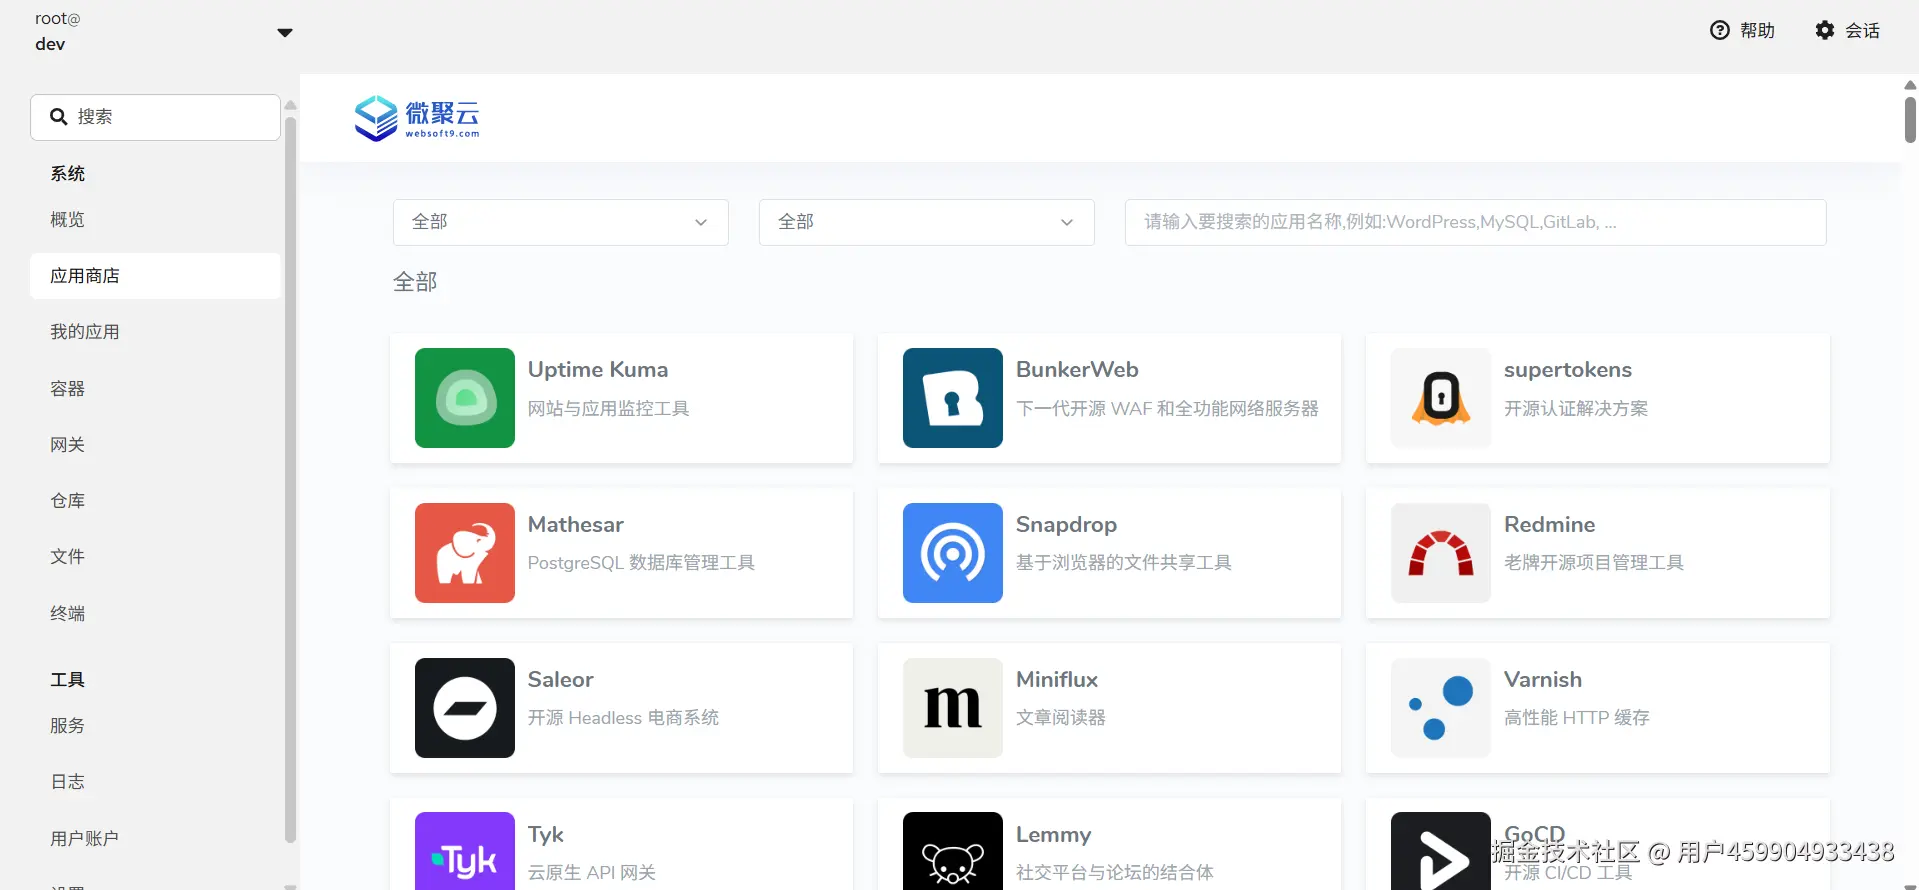Click the Lemmy title
The width and height of the screenshot is (1919, 890).
tap(1054, 834)
